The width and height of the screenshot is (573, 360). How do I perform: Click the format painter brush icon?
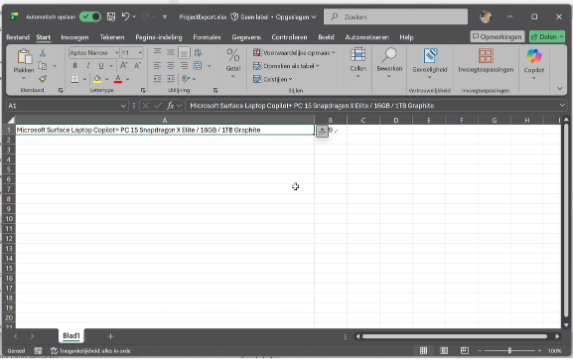[43, 79]
